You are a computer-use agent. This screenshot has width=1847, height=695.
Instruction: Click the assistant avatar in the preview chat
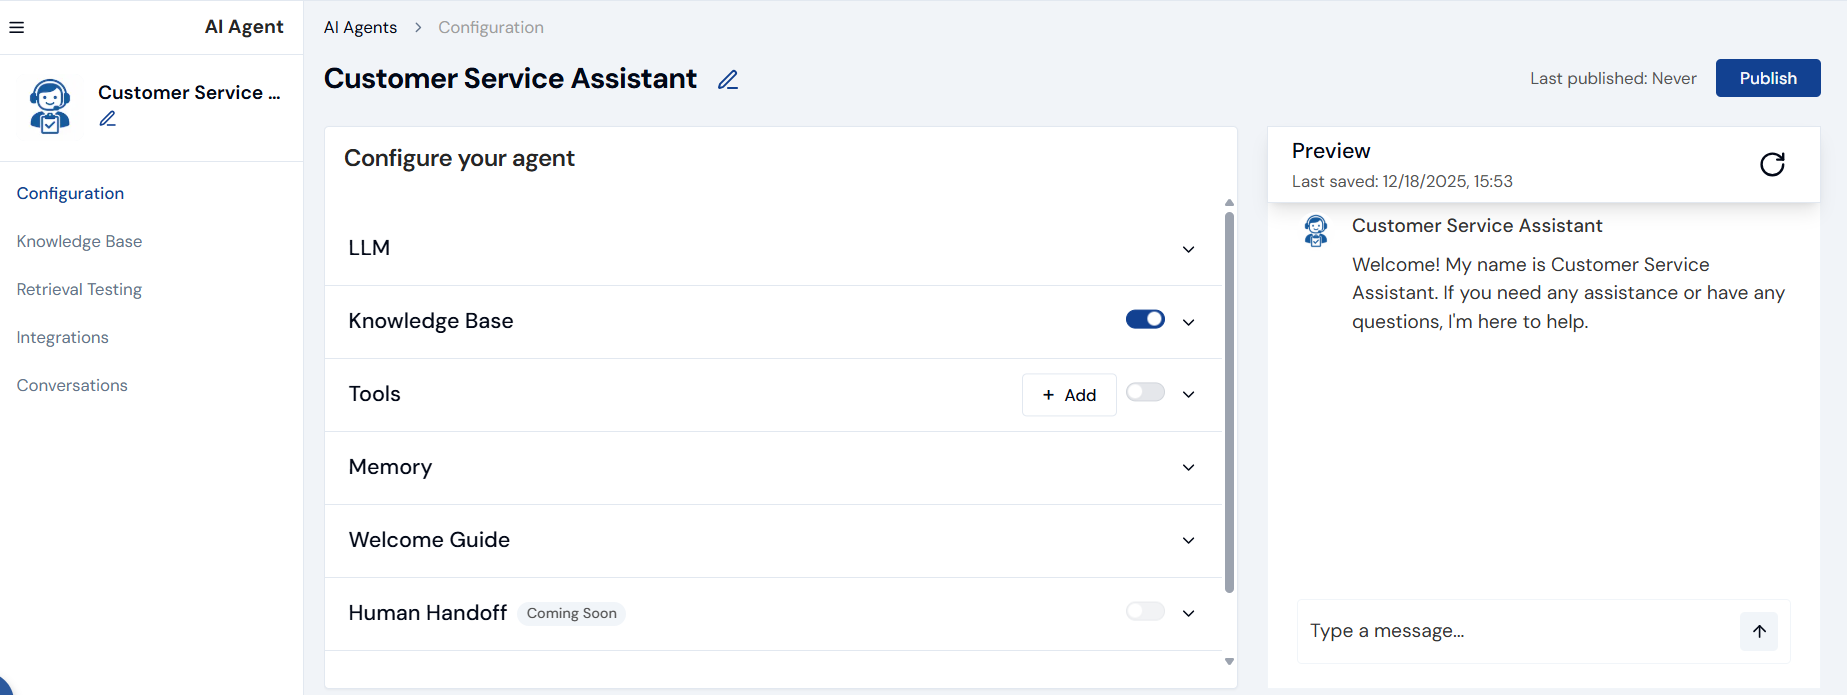pyautogui.click(x=1316, y=231)
